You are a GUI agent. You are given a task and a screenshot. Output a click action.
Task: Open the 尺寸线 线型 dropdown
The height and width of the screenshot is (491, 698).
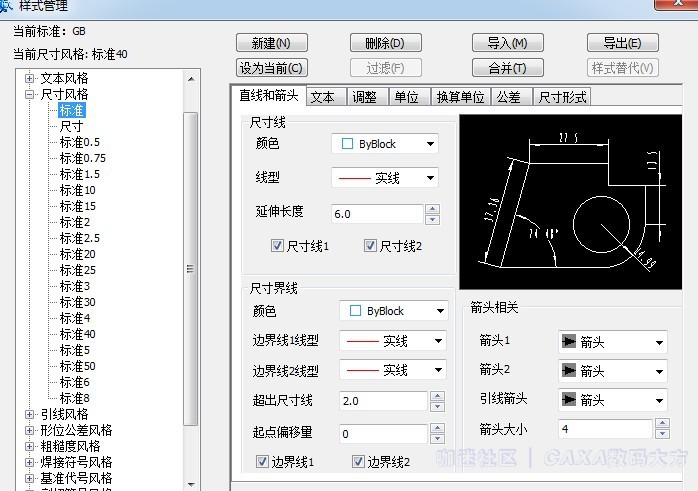click(x=384, y=178)
